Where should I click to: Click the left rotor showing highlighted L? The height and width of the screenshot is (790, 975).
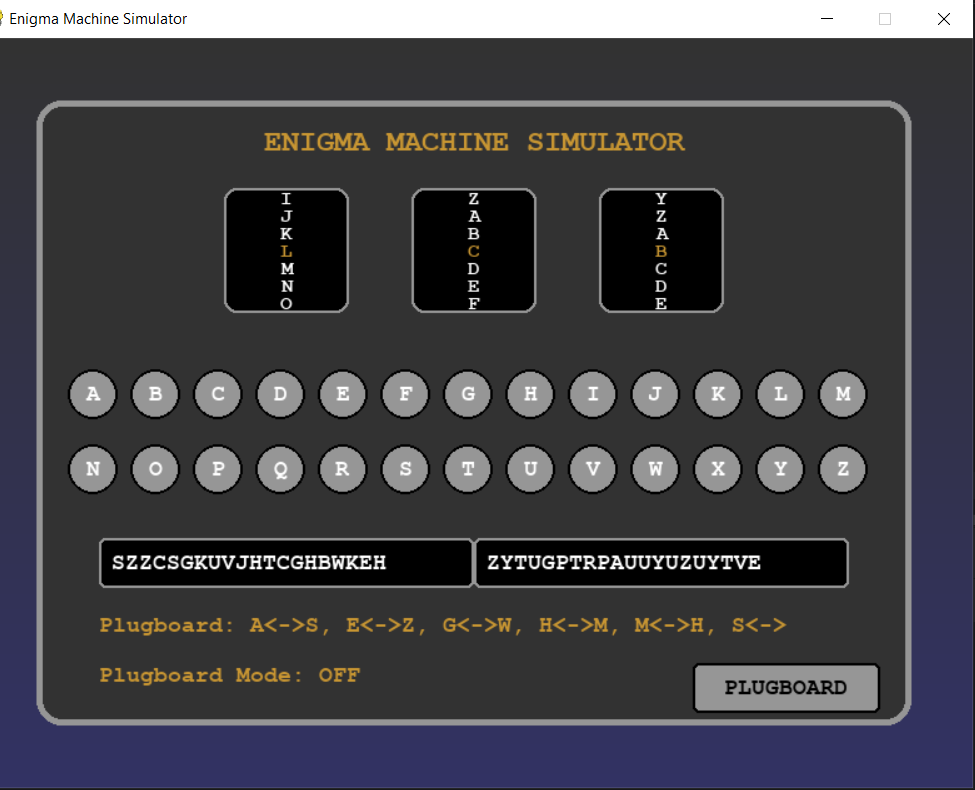tap(287, 250)
